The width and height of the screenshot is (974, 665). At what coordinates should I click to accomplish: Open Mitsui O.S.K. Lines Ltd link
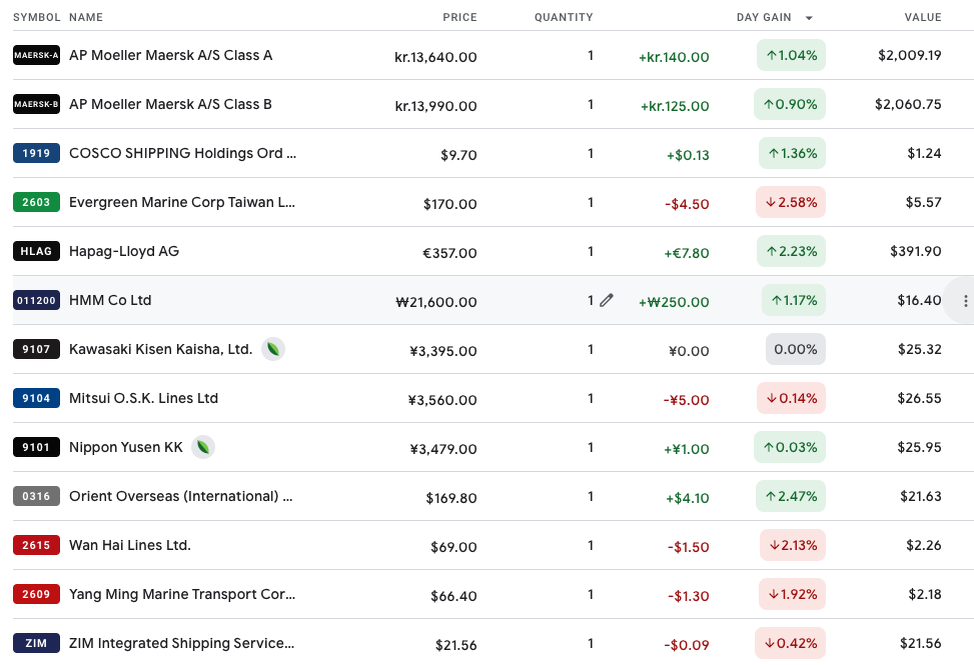tap(143, 398)
